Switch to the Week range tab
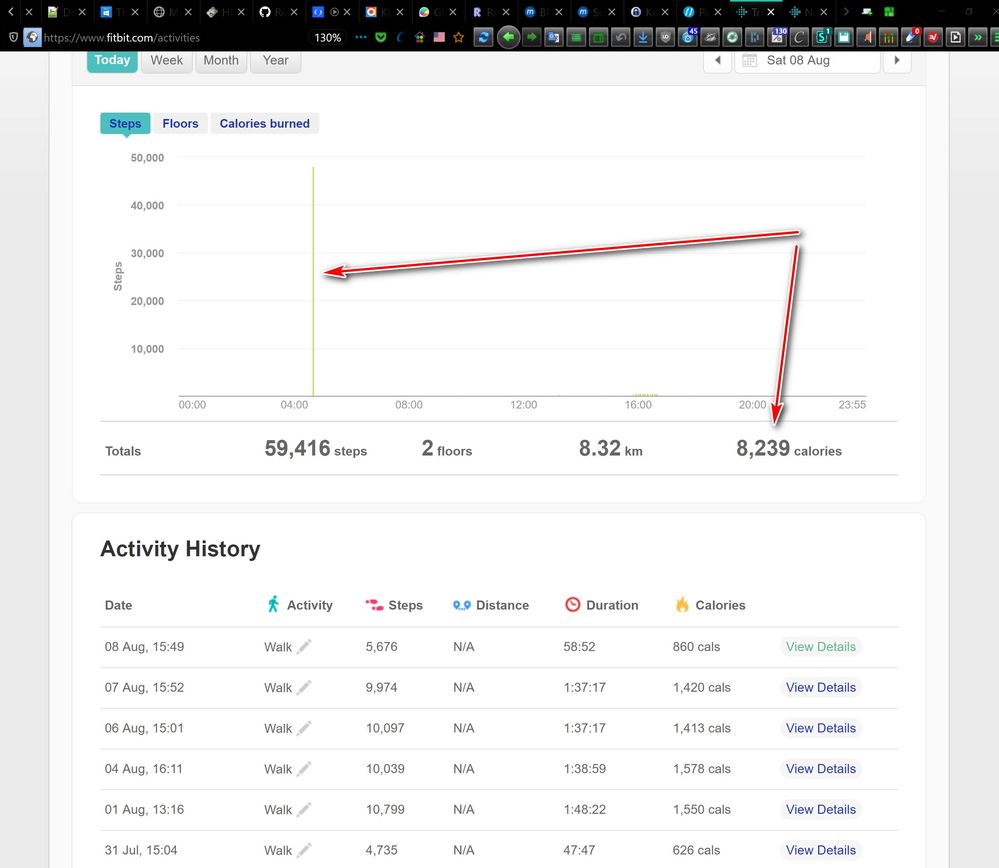This screenshot has width=999, height=868. click(166, 61)
